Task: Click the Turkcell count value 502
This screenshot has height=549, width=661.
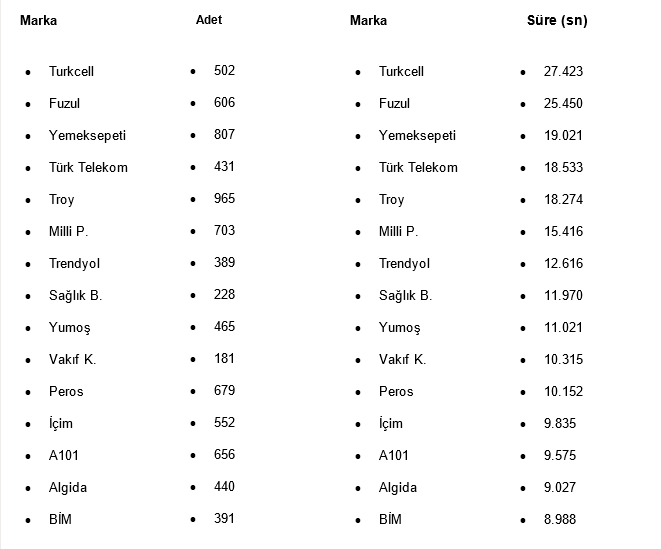Action: (224, 71)
